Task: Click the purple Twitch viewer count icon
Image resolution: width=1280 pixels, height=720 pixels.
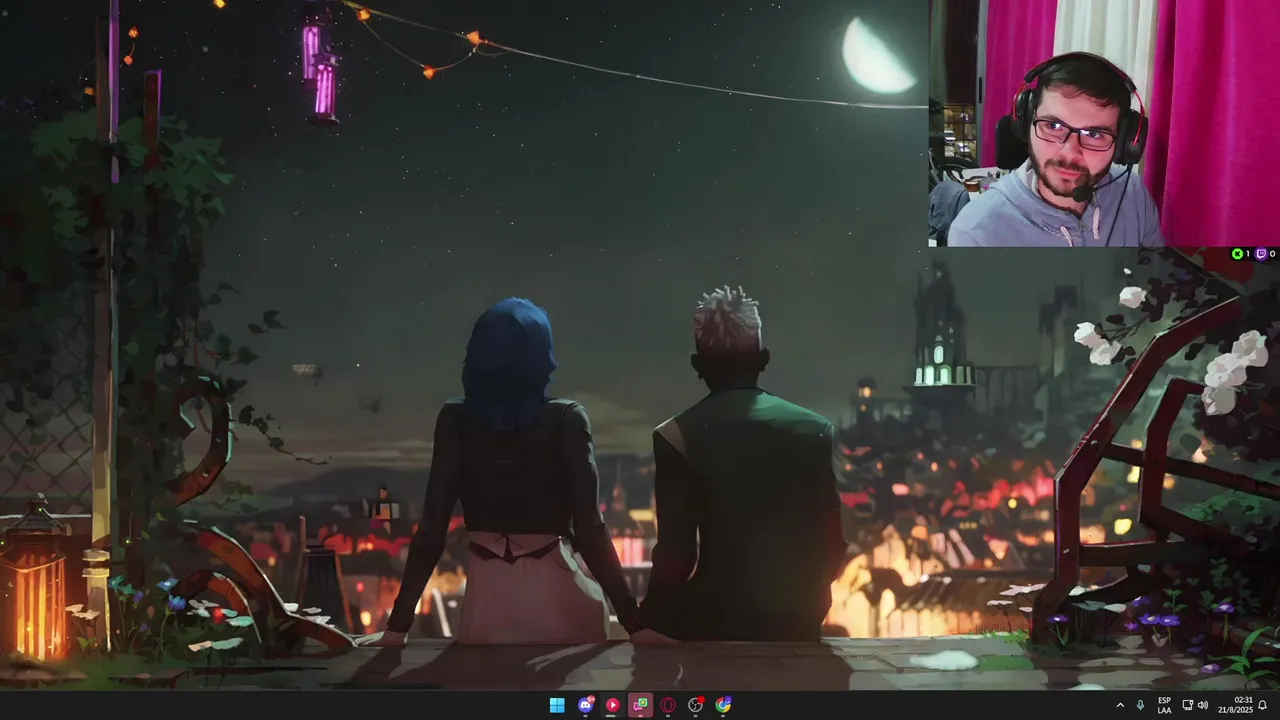Action: [1261, 254]
